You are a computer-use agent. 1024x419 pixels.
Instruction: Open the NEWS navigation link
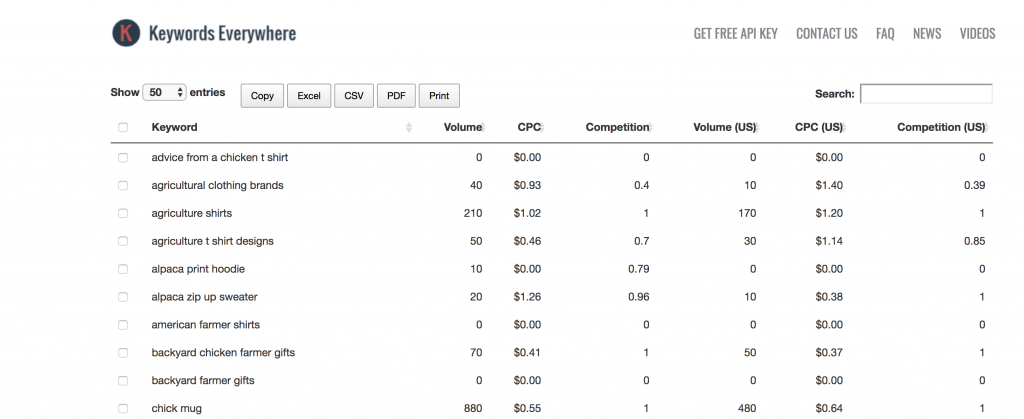(x=927, y=33)
